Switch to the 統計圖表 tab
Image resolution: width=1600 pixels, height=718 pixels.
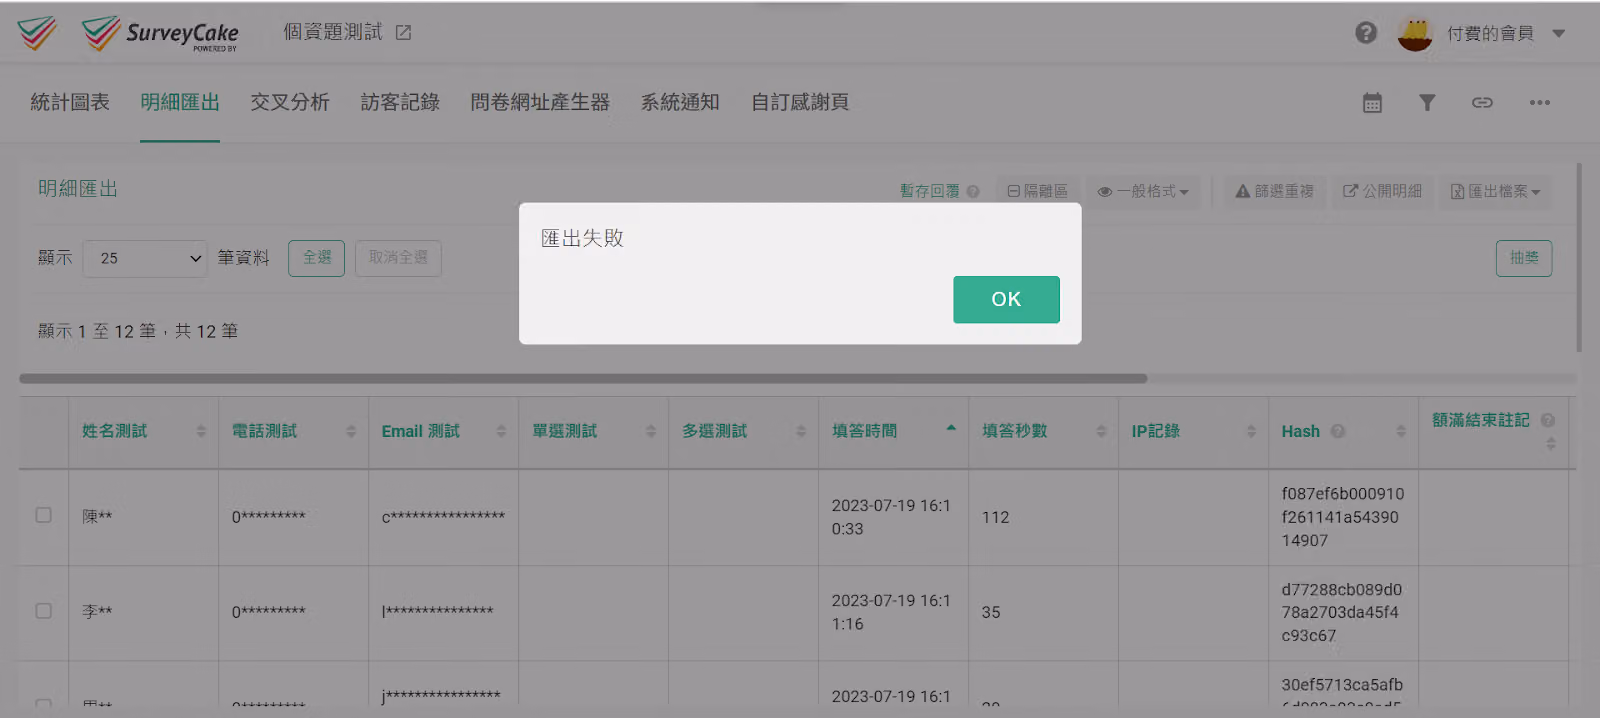pos(70,102)
